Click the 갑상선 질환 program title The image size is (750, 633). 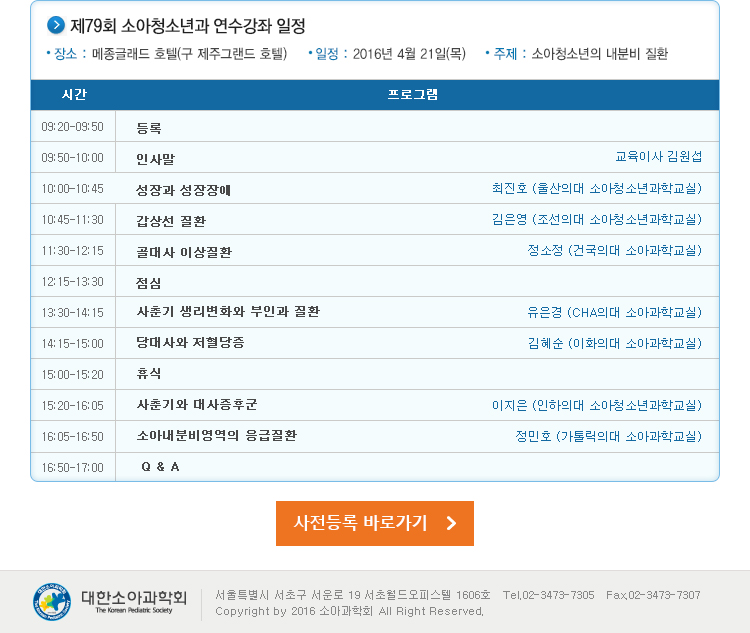(171, 220)
